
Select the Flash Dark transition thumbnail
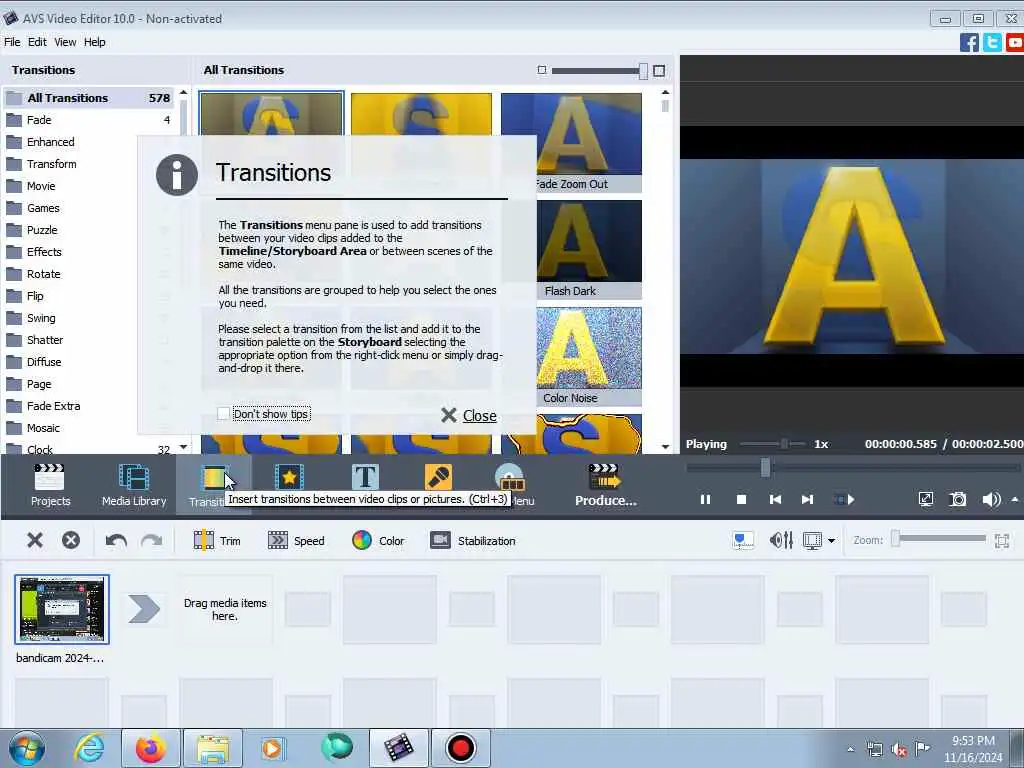click(x=589, y=249)
